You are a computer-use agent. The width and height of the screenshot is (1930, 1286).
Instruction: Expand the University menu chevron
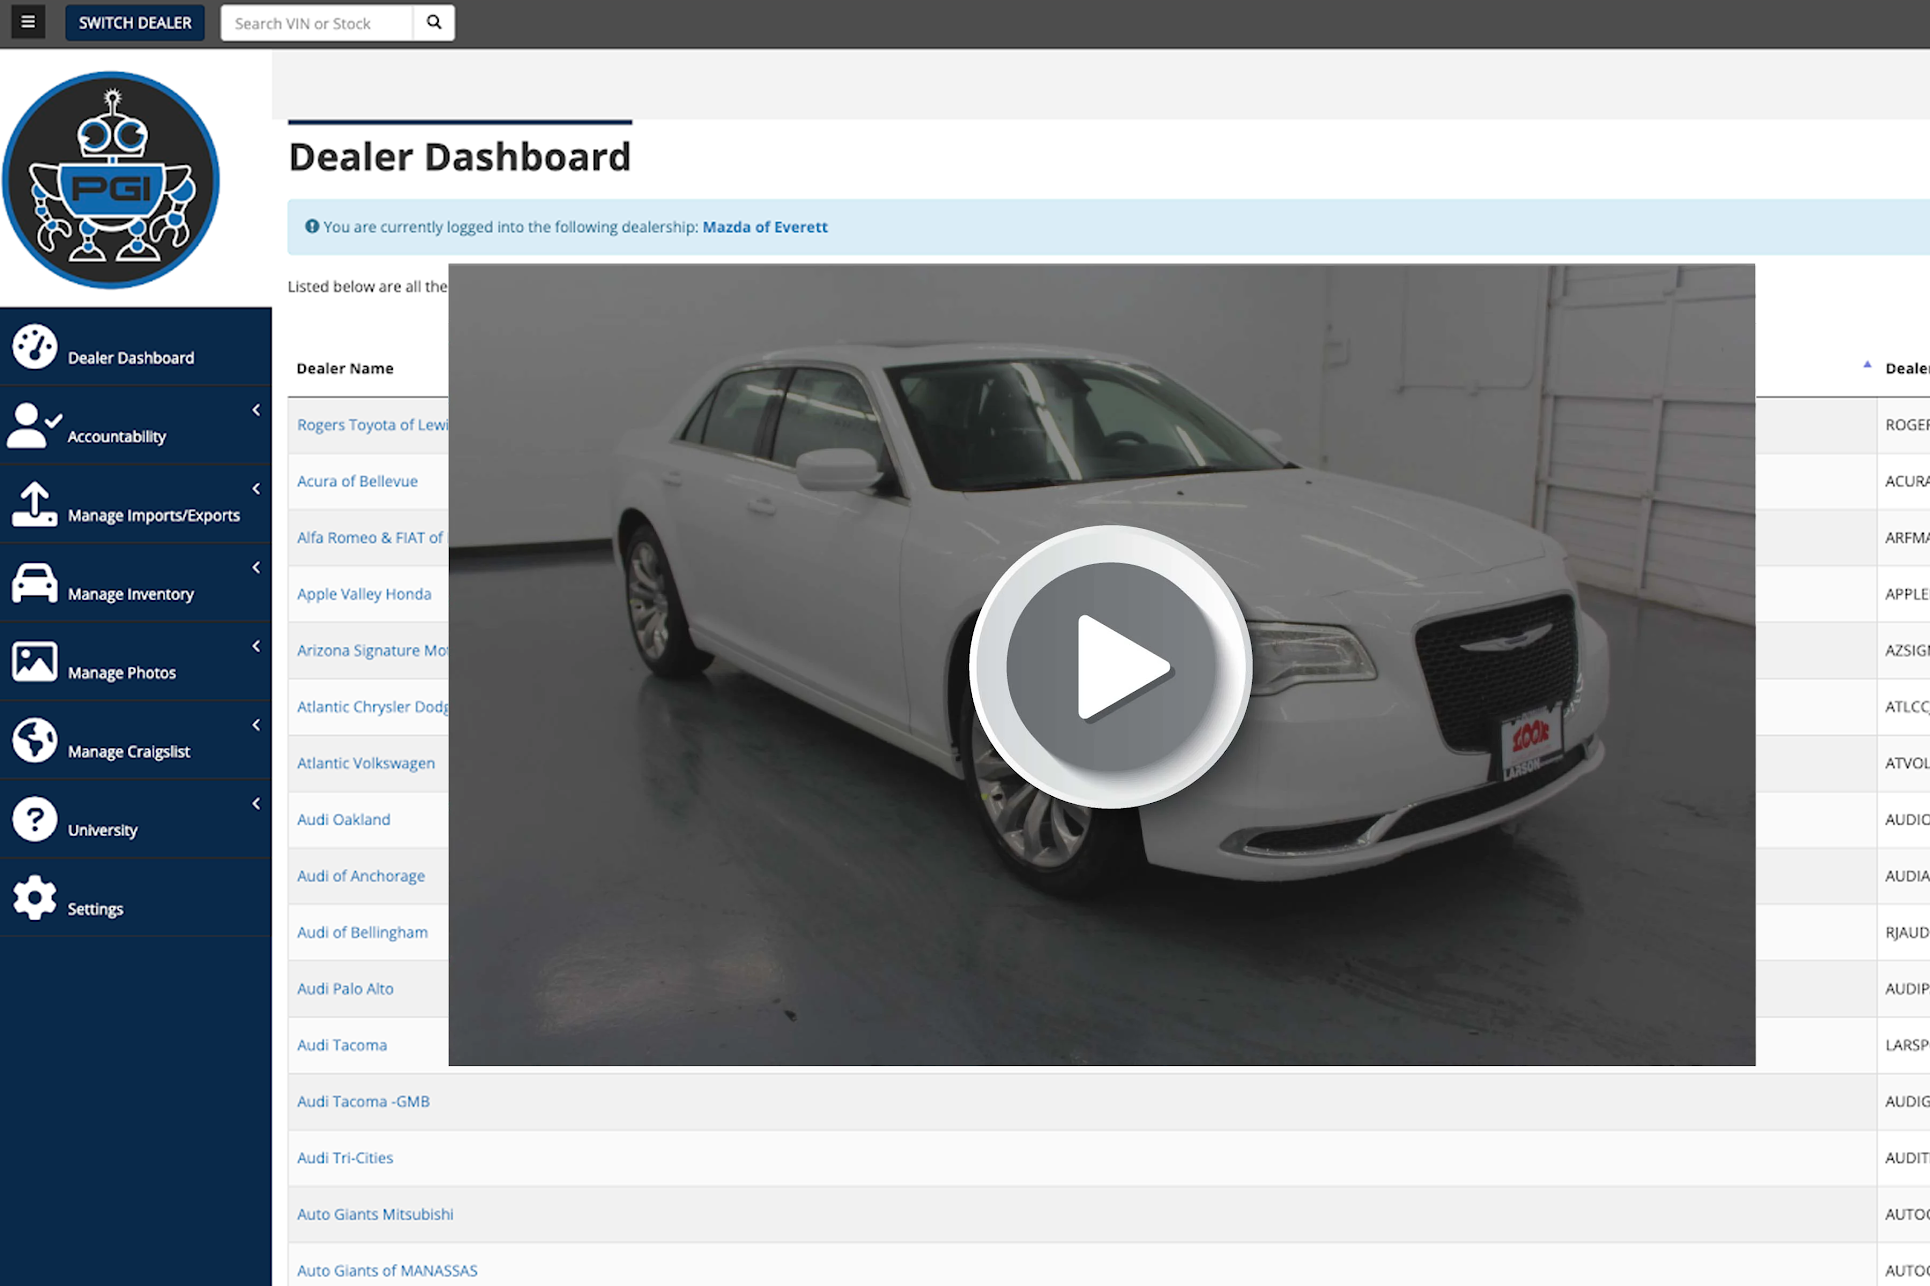pos(256,804)
